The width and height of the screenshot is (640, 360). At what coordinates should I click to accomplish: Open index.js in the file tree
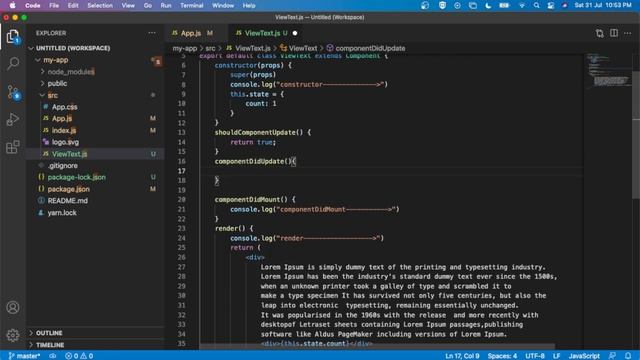coord(64,131)
